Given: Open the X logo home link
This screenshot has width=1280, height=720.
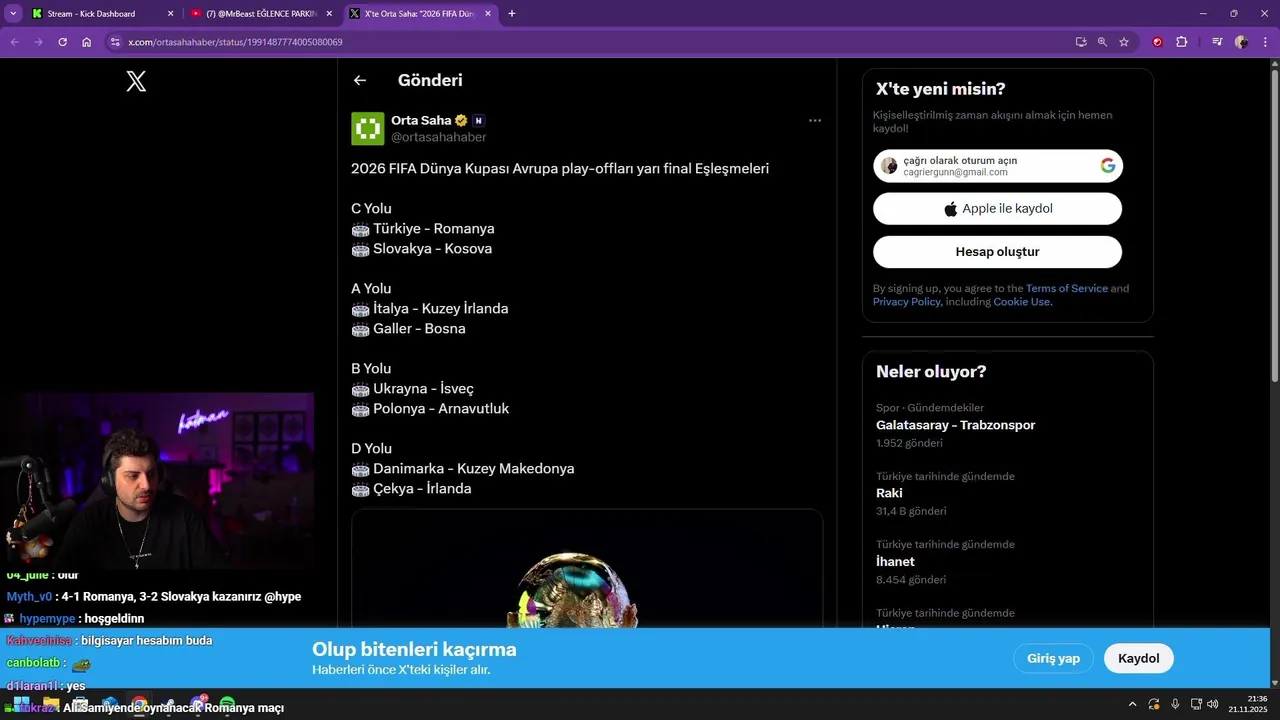Looking at the screenshot, I should [x=136, y=82].
